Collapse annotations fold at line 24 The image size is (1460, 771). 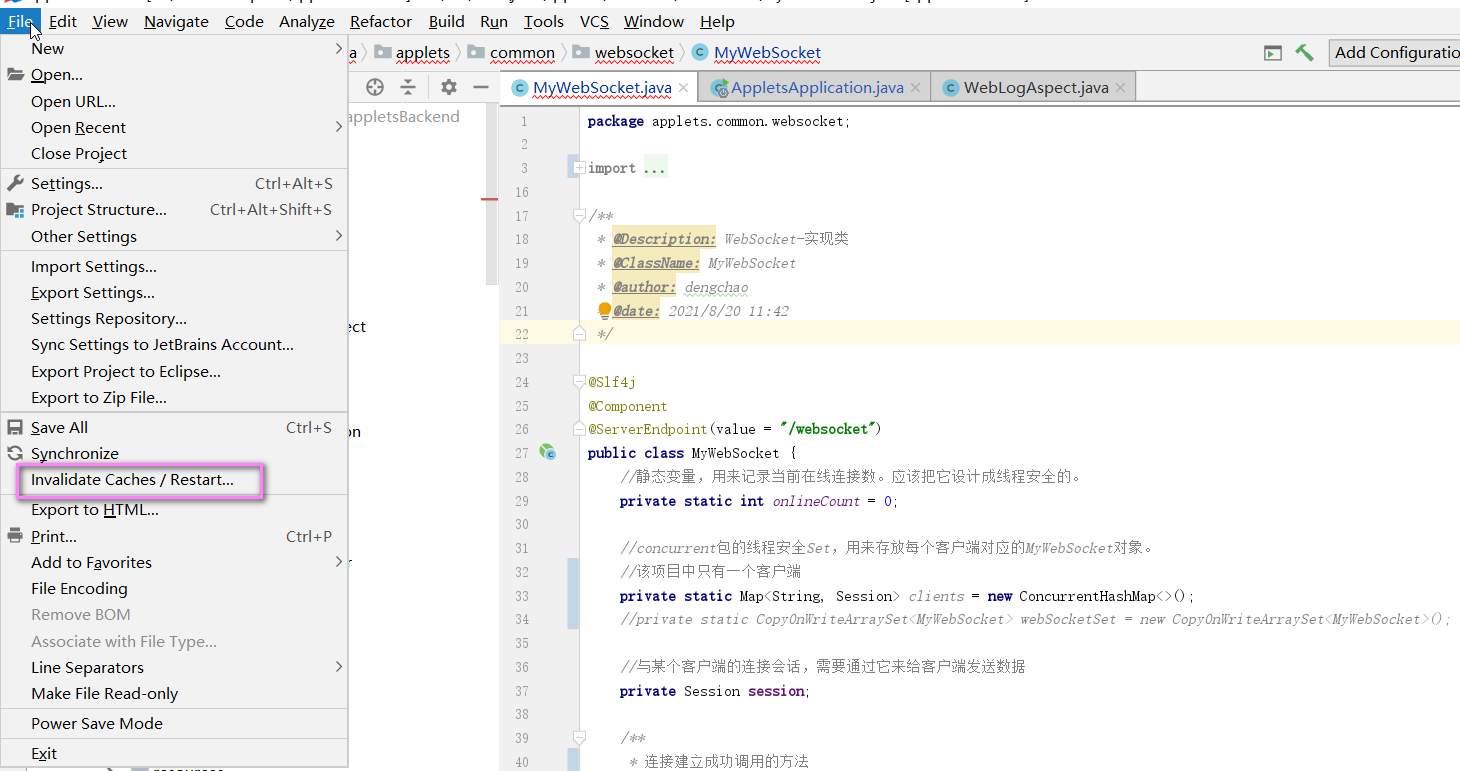(579, 382)
